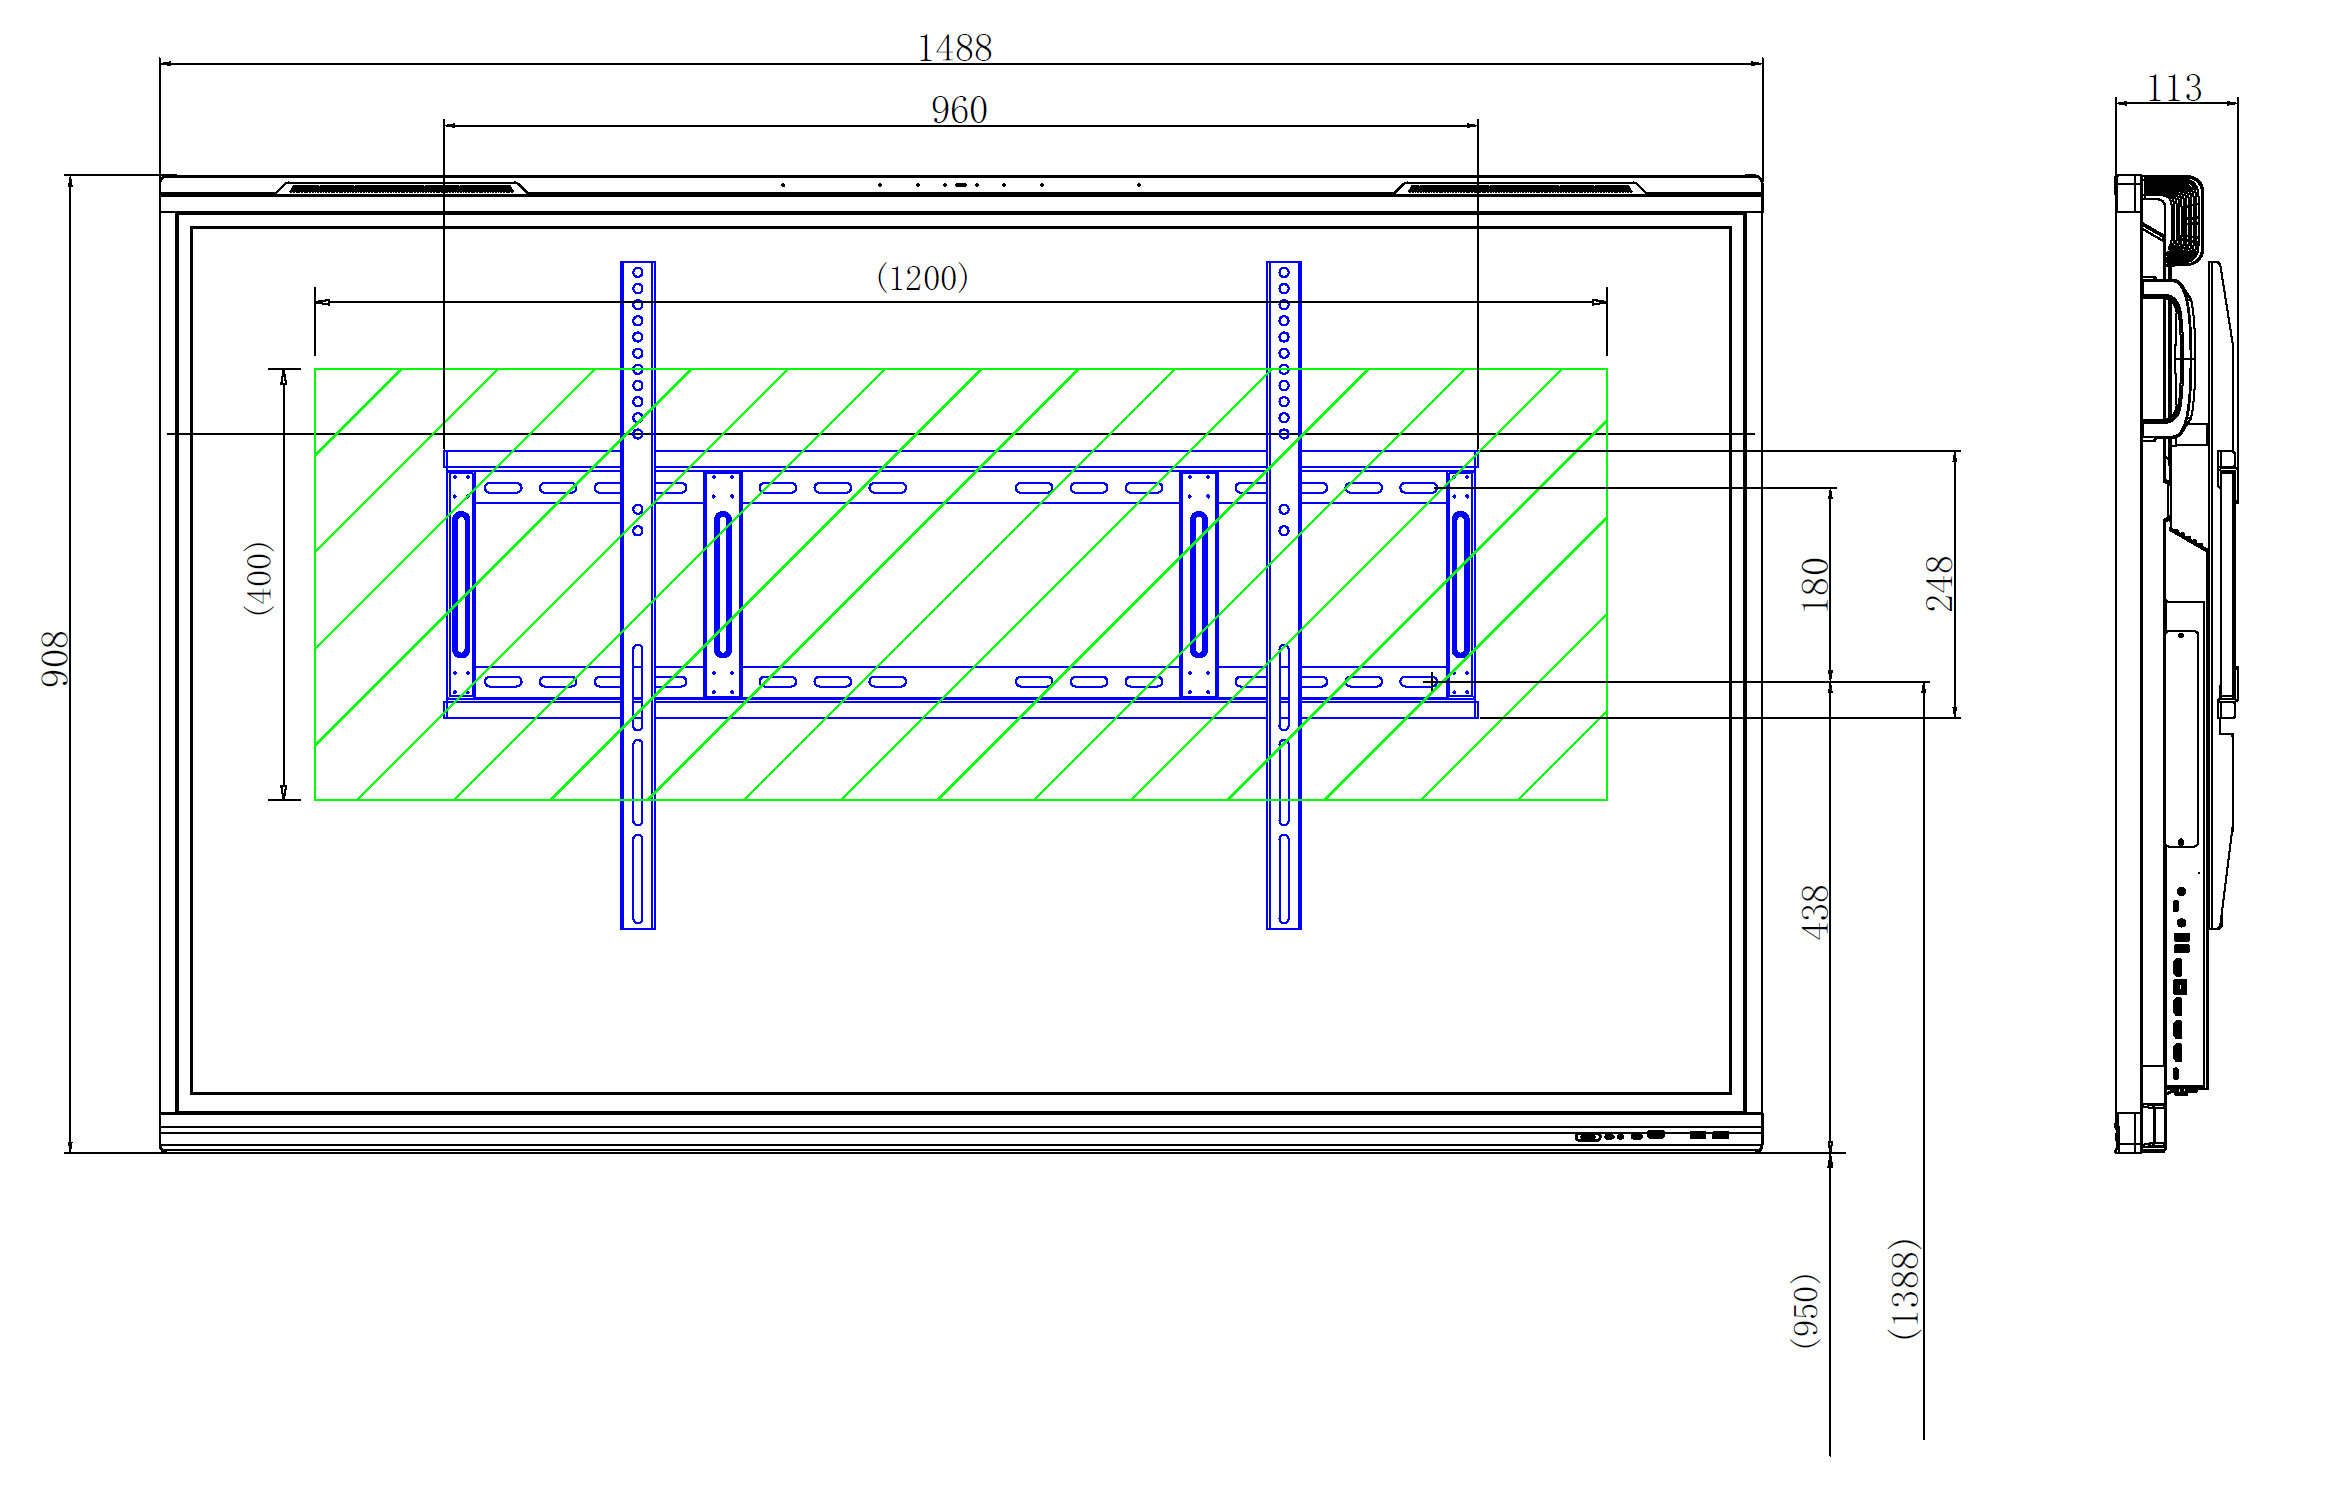Select the 960 bracket width dimension text
Image resolution: width=2325 pixels, height=1485 pixels.
(958, 110)
